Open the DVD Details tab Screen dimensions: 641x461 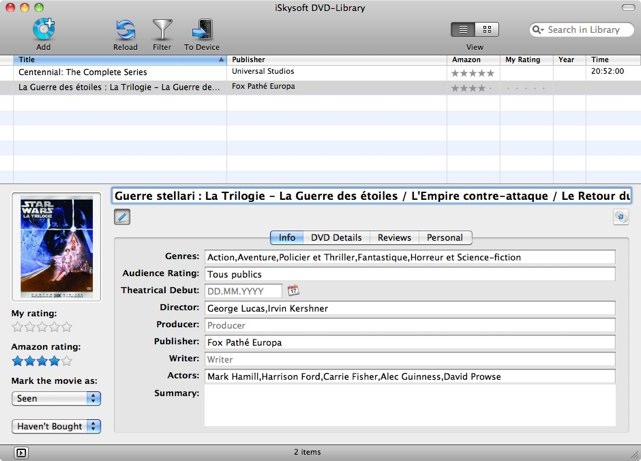[336, 238]
